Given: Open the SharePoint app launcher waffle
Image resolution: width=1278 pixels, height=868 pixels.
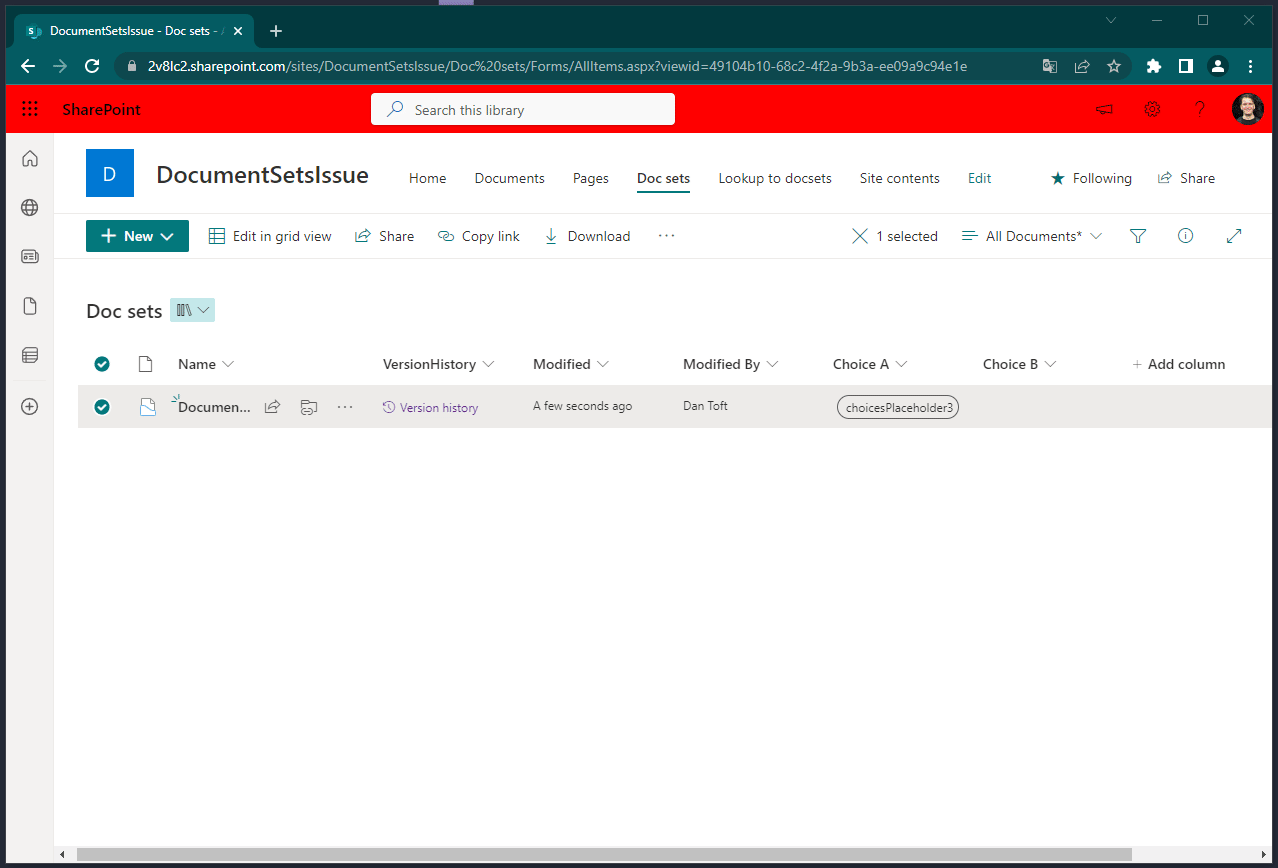Looking at the screenshot, I should click(30, 110).
